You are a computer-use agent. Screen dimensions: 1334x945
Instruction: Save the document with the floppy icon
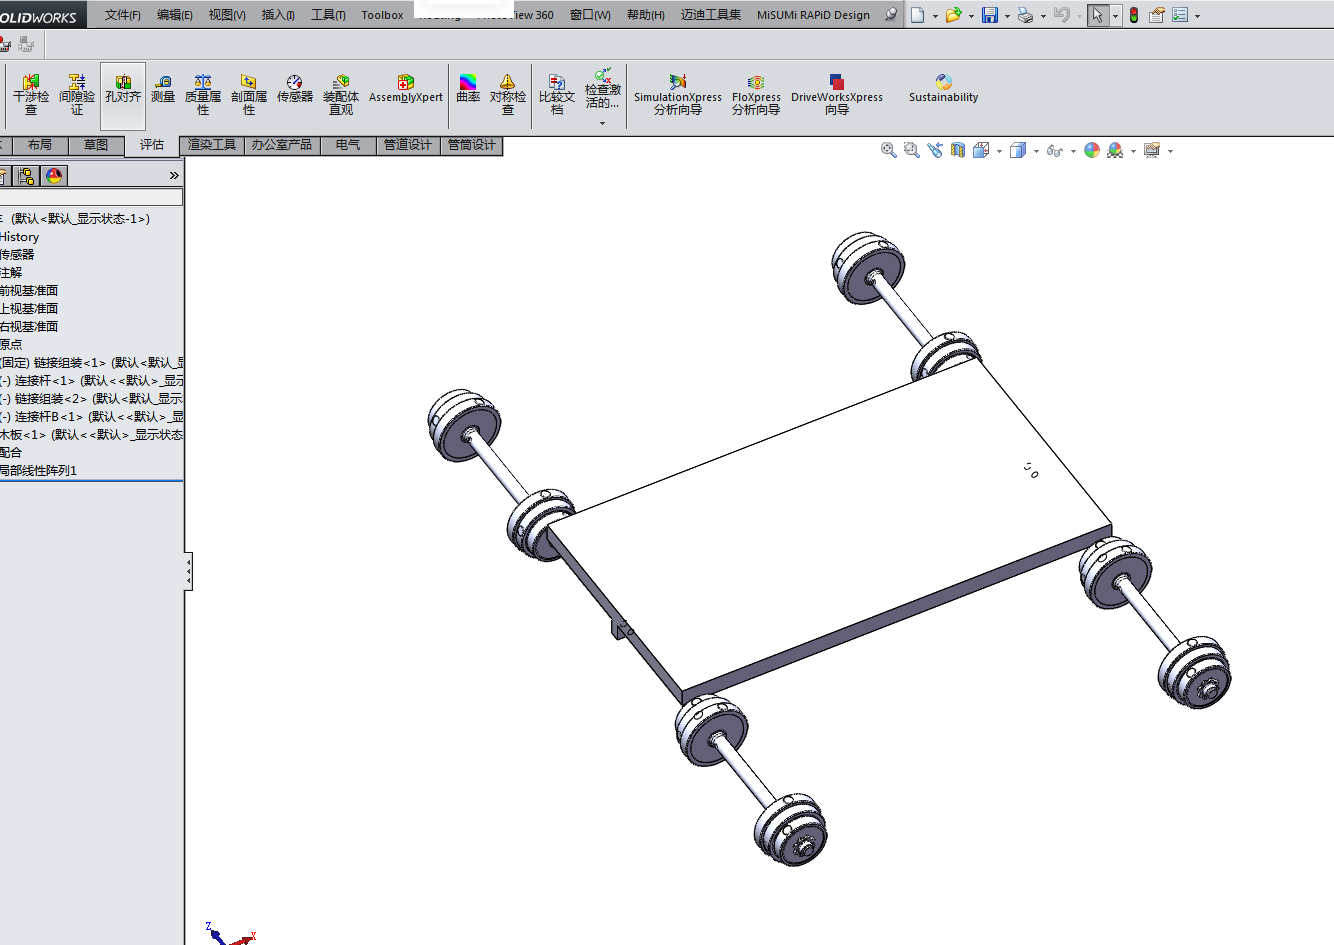tap(990, 15)
